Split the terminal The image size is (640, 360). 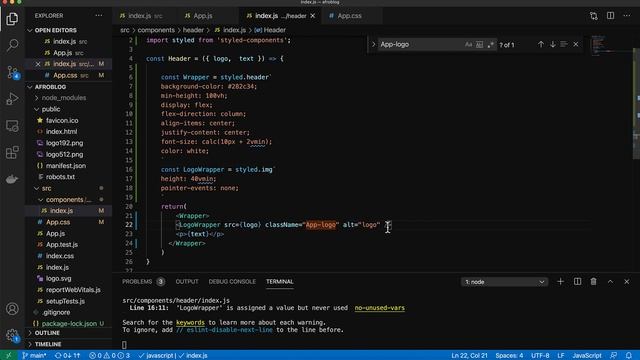point(577,282)
